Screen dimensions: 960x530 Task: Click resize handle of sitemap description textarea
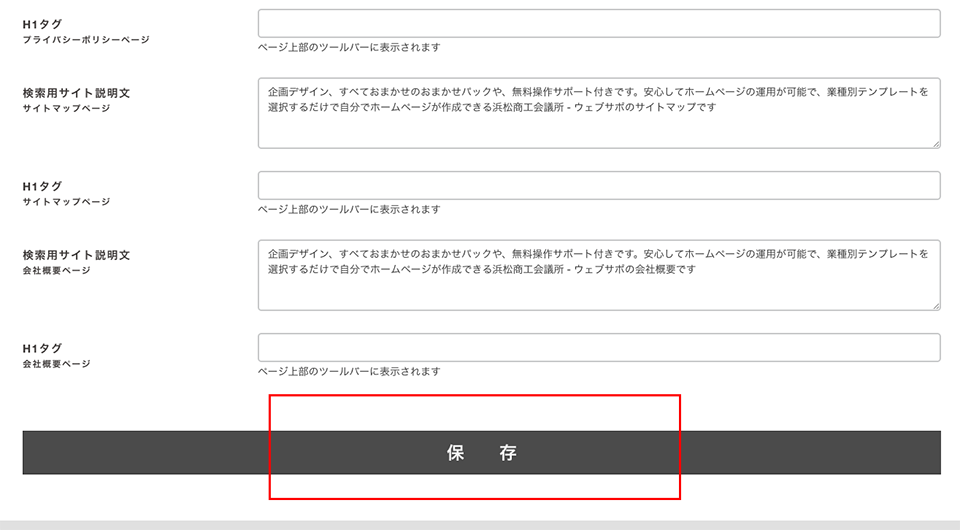[x=935, y=143]
